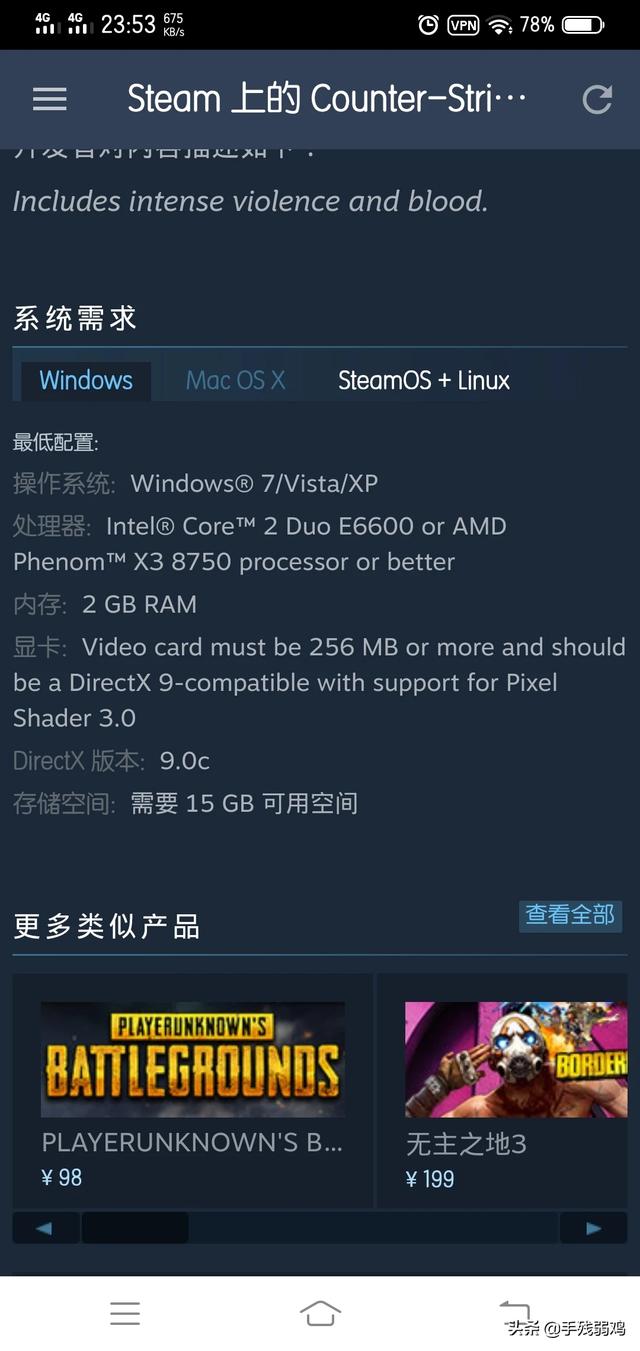Open the browser bottom menu icon

pos(125,1313)
